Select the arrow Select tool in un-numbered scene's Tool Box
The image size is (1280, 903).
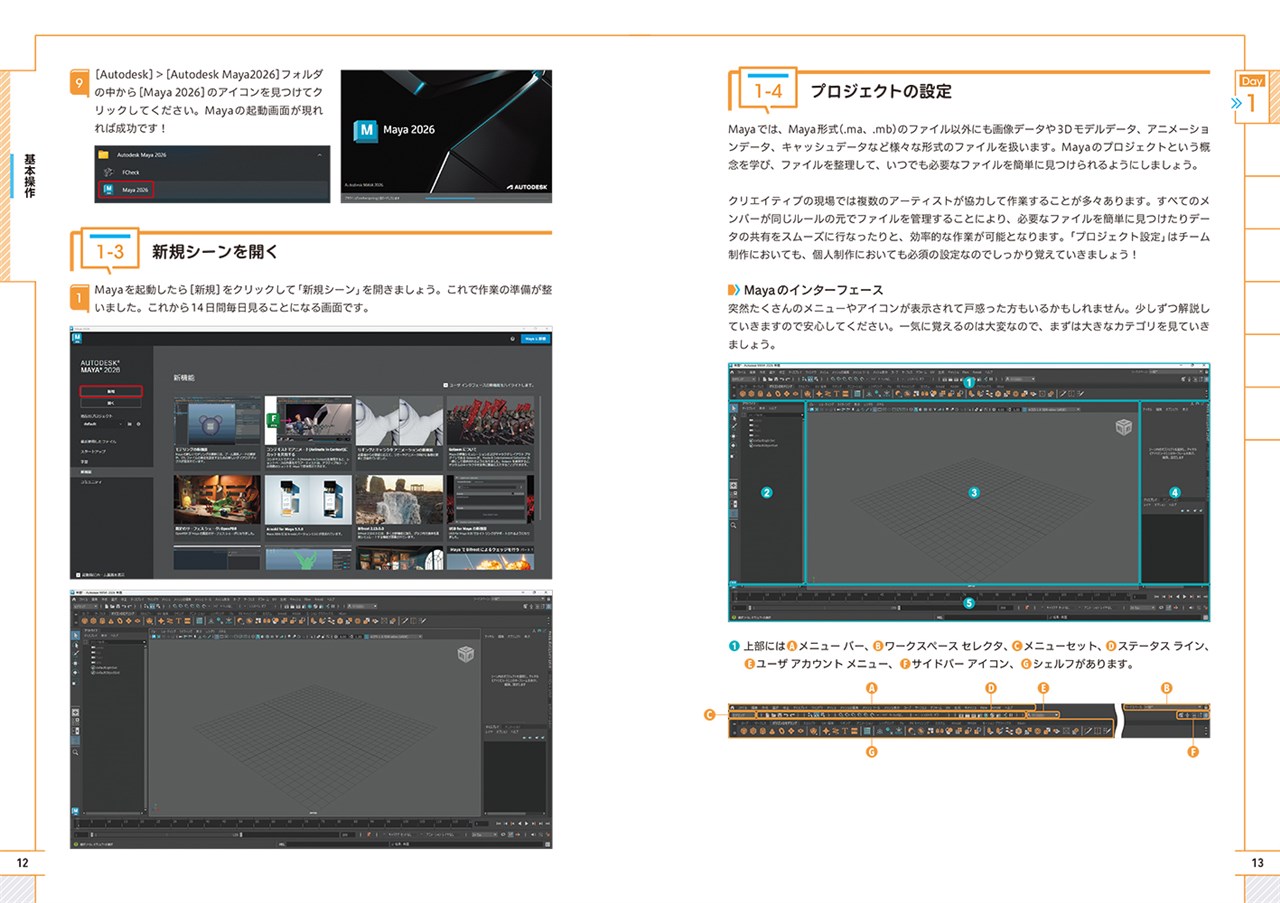click(76, 634)
